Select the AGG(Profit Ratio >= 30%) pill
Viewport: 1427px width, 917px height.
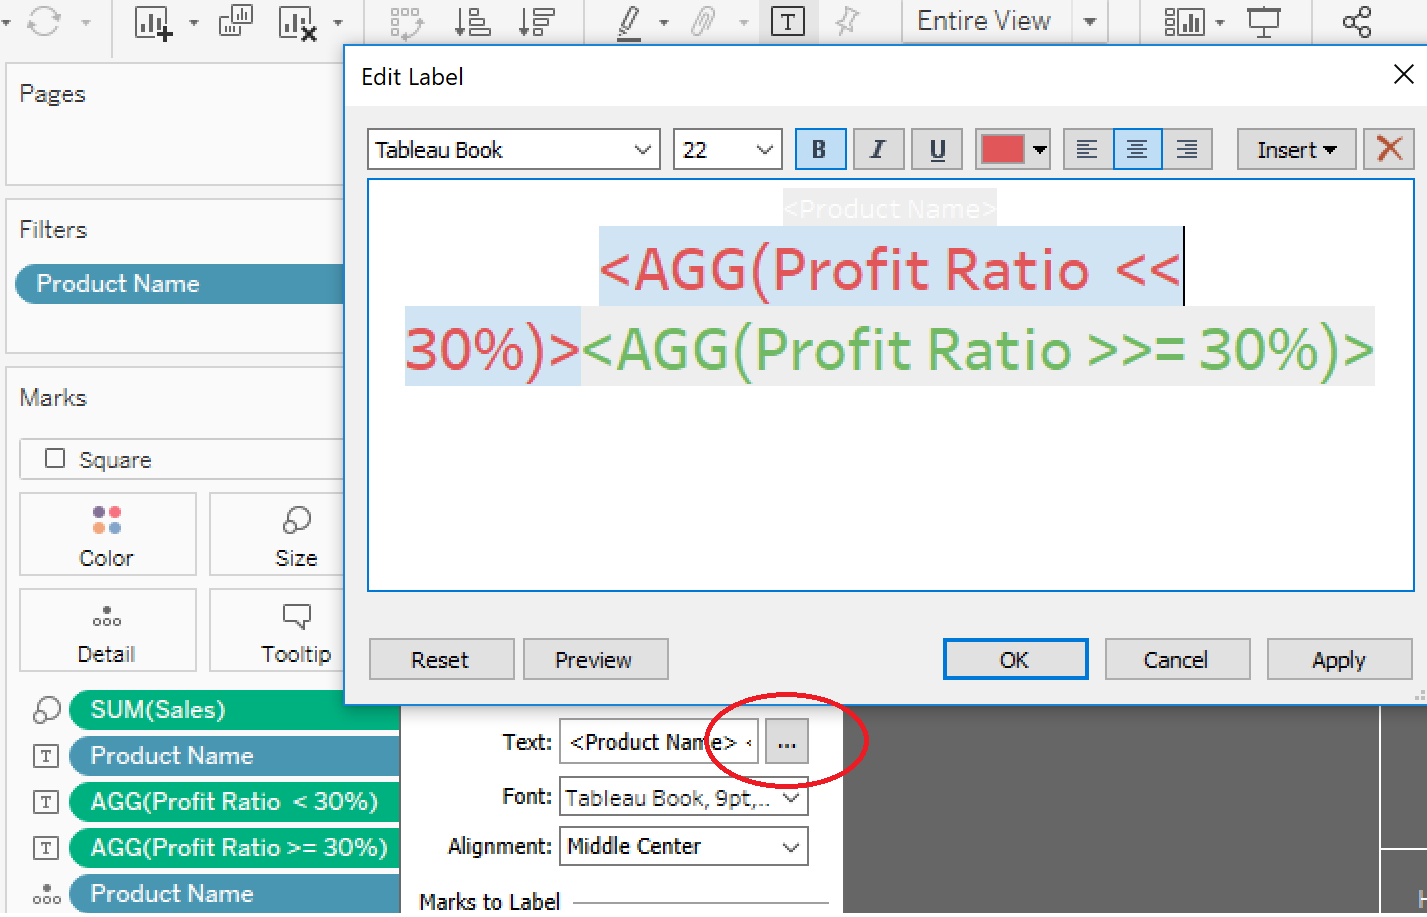pyautogui.click(x=235, y=848)
